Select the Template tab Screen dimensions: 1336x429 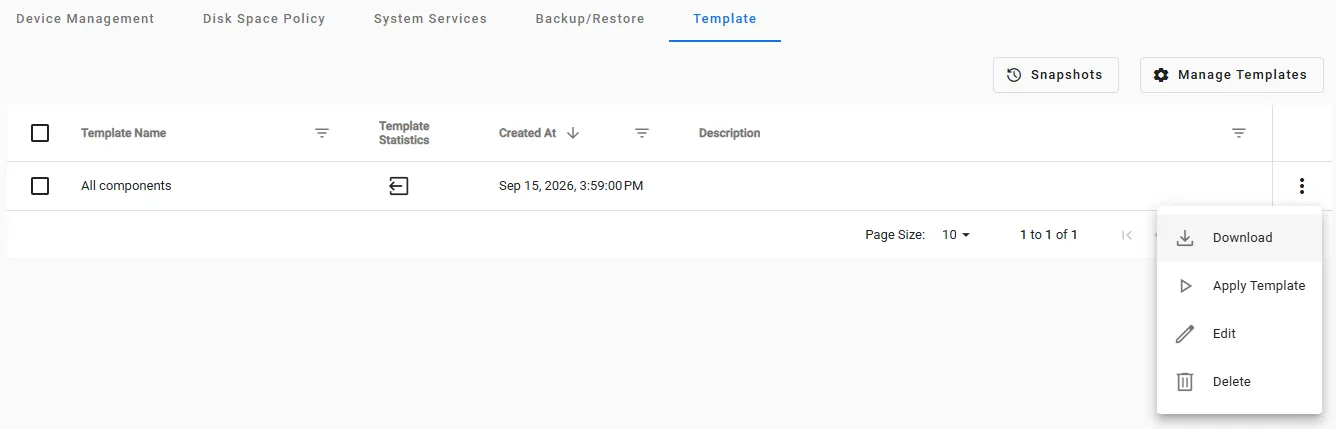tap(725, 19)
